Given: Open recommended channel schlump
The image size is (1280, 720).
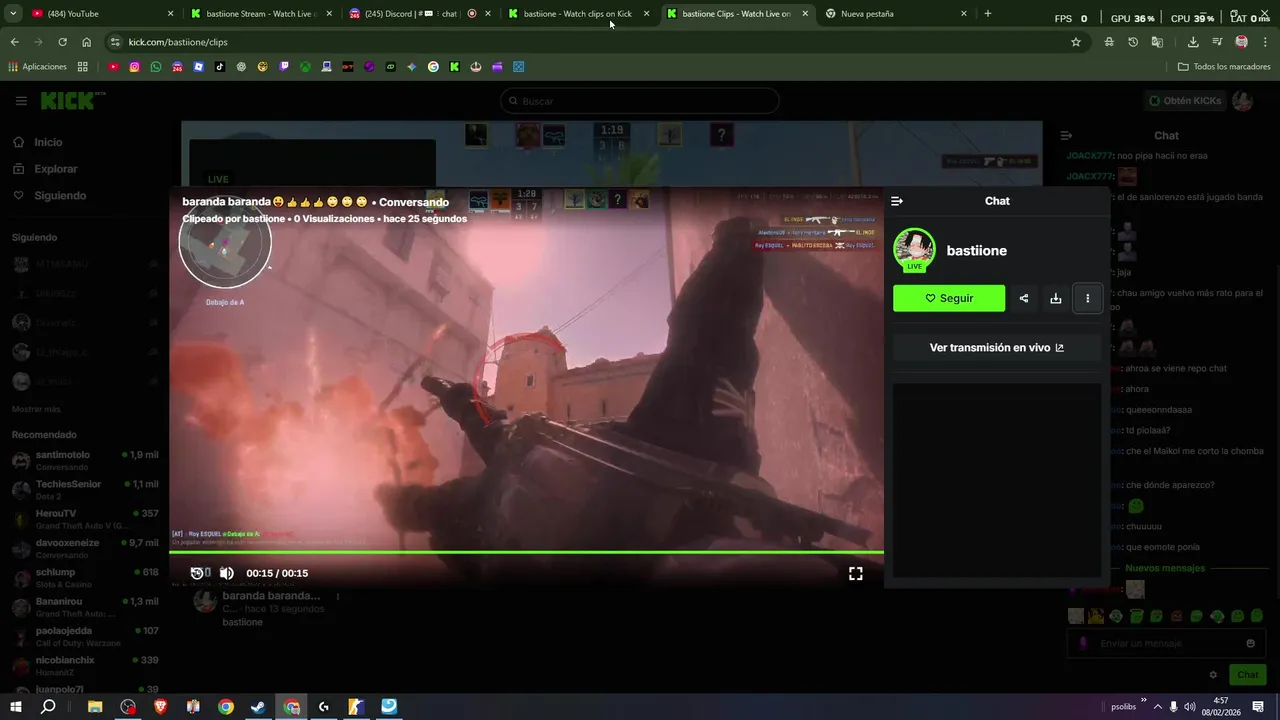Looking at the screenshot, I should click(x=85, y=577).
